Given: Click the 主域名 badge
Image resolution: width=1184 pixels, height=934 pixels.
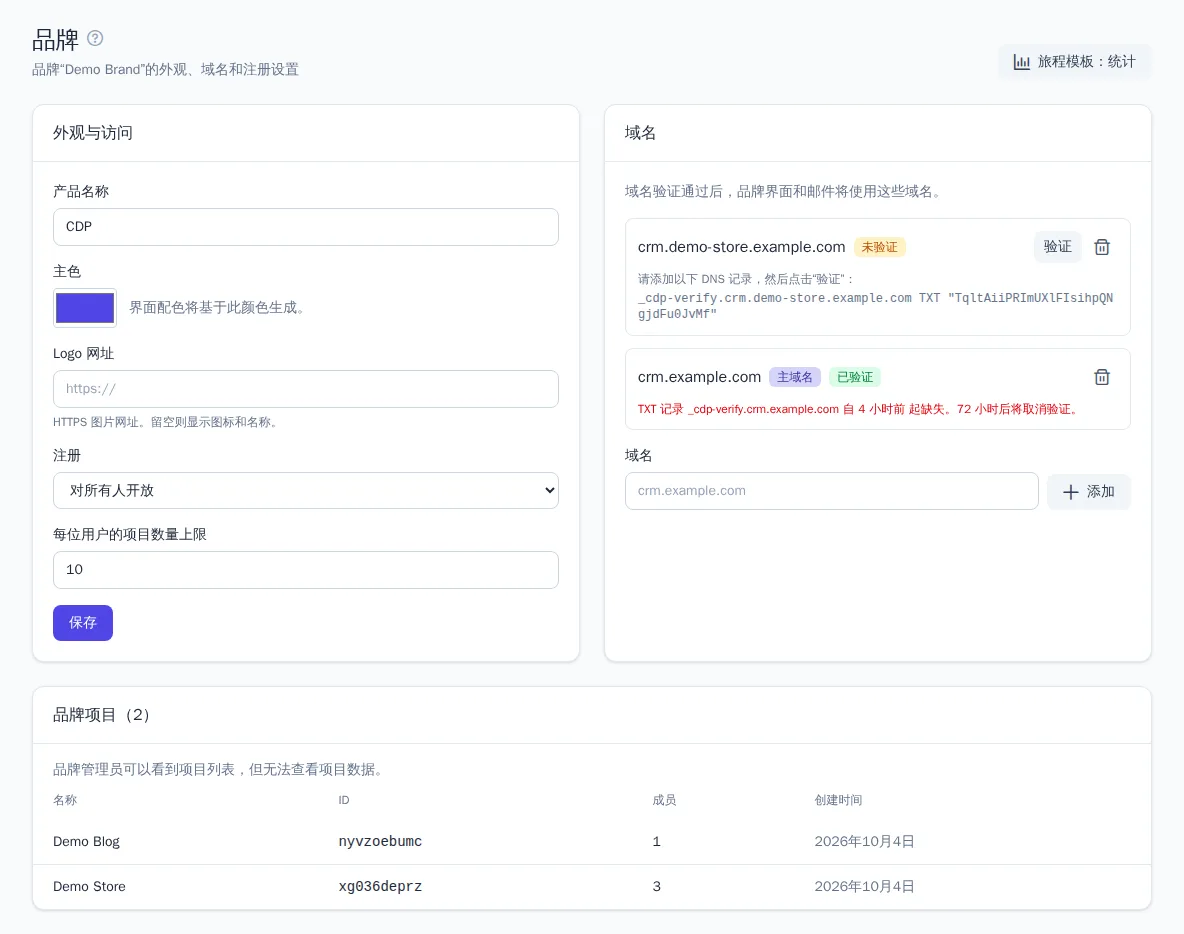Looking at the screenshot, I should point(795,377).
